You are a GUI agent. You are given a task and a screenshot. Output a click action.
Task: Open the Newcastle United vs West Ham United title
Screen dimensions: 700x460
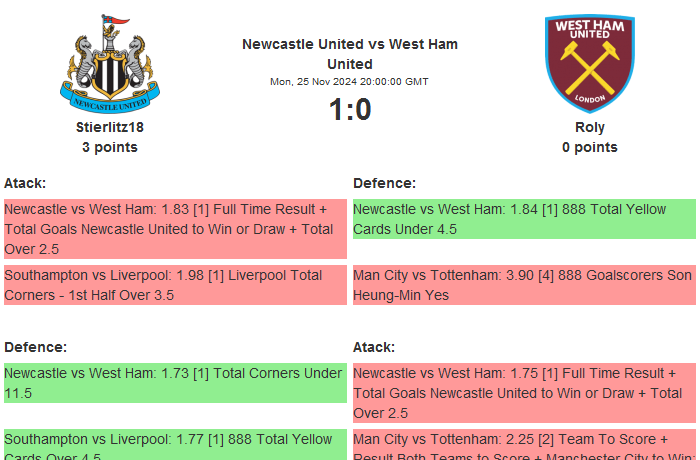pyautogui.click(x=350, y=54)
